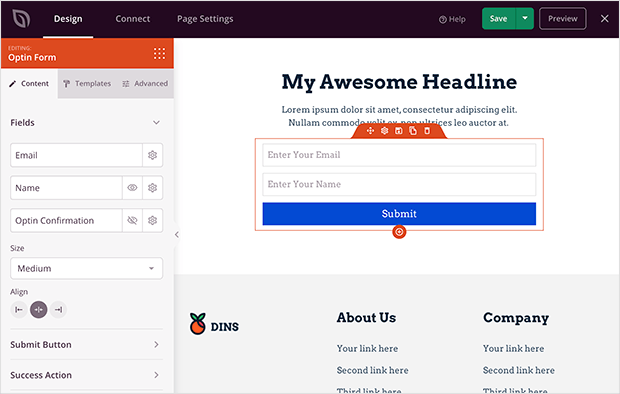Viewport: 620px width, 394px height.
Task: Align form to the right
Action: coord(59,309)
